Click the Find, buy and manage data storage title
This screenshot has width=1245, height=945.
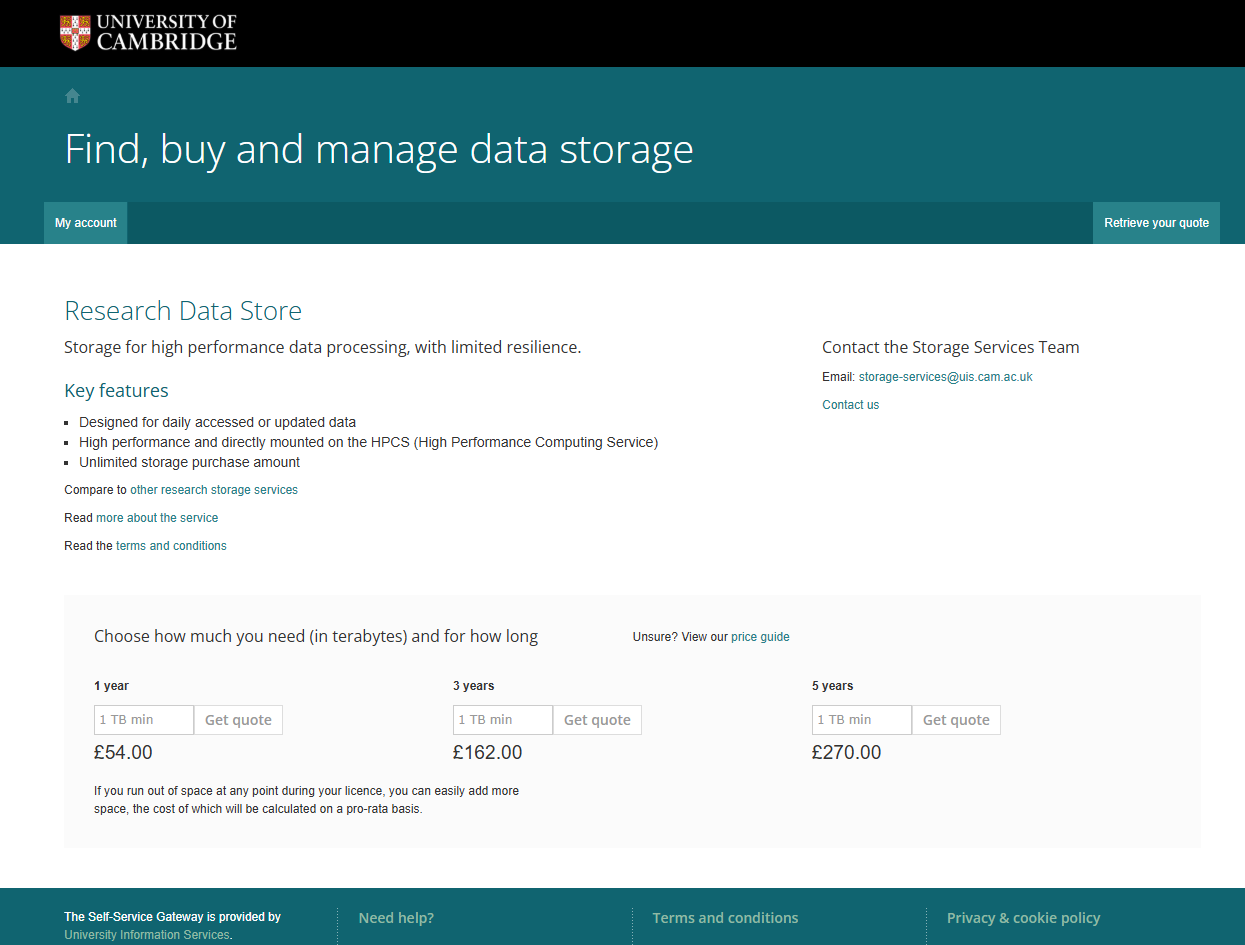click(x=379, y=149)
